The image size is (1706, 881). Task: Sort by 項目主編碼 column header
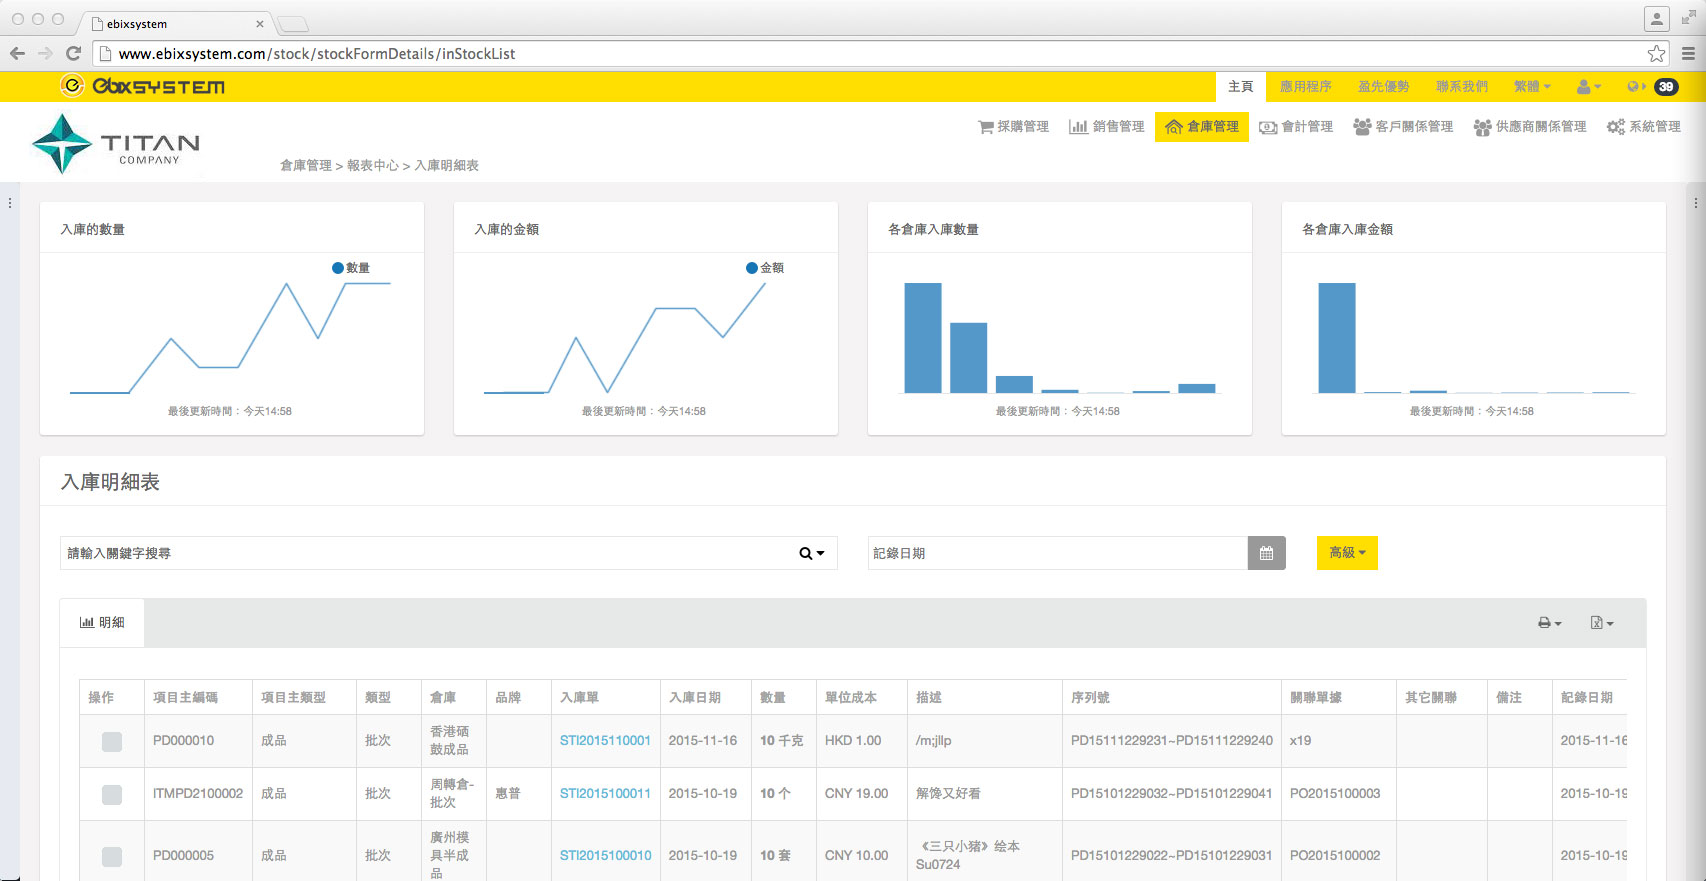[x=198, y=697]
